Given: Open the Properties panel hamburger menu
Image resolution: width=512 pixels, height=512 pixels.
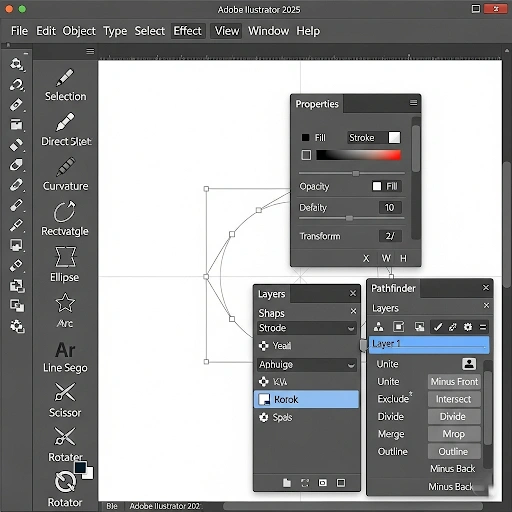Looking at the screenshot, I should [x=413, y=103].
